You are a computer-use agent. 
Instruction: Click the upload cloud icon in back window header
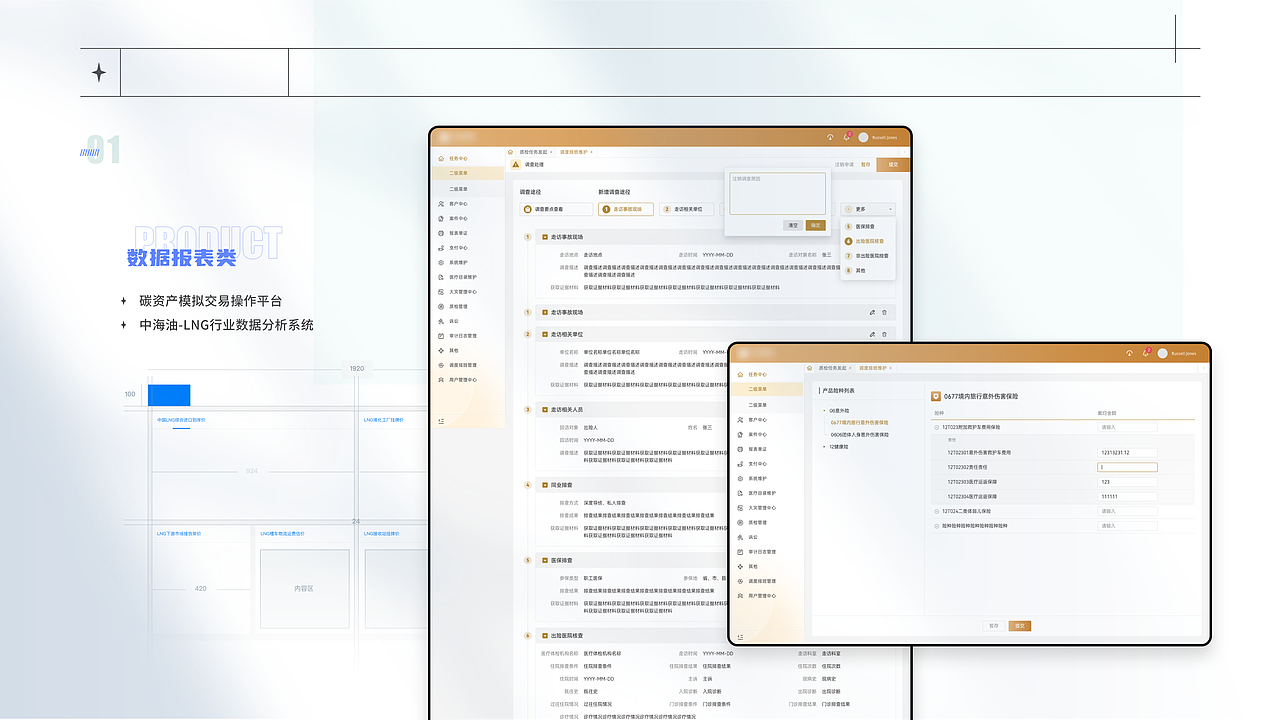[830, 137]
